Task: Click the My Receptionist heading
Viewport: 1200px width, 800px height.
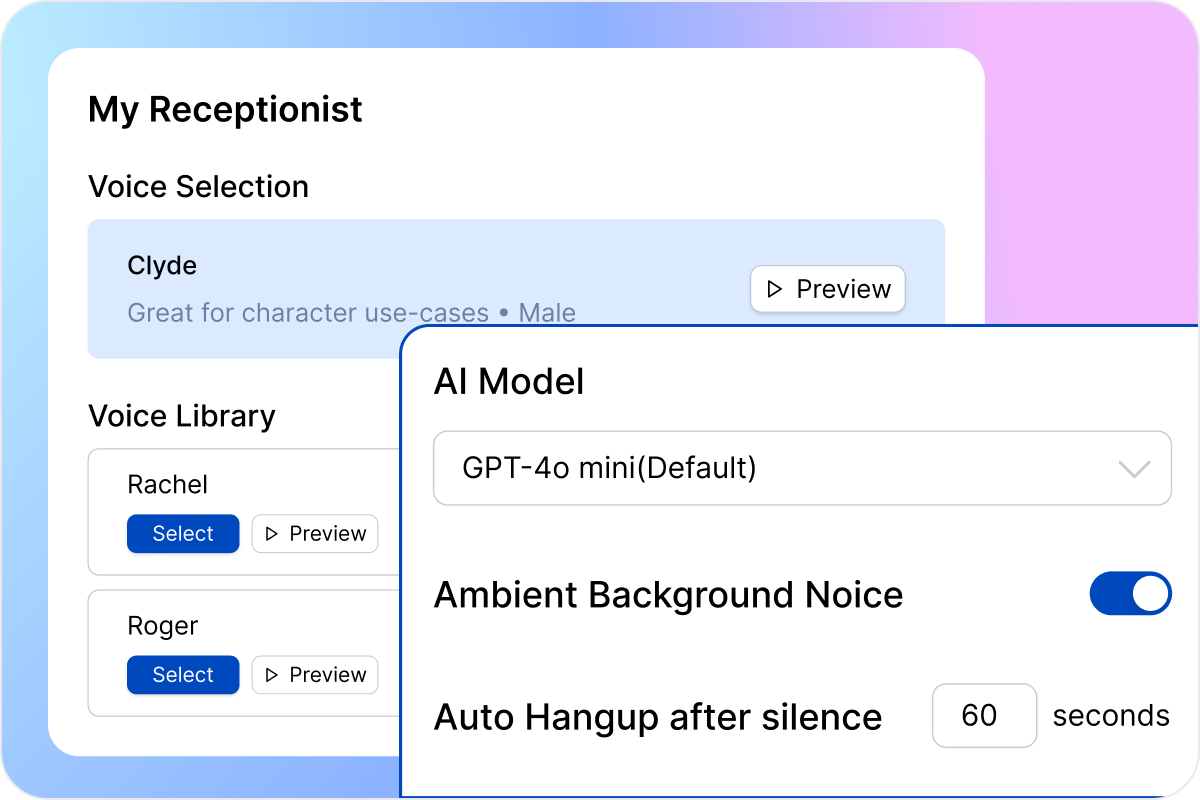Action: (x=225, y=110)
